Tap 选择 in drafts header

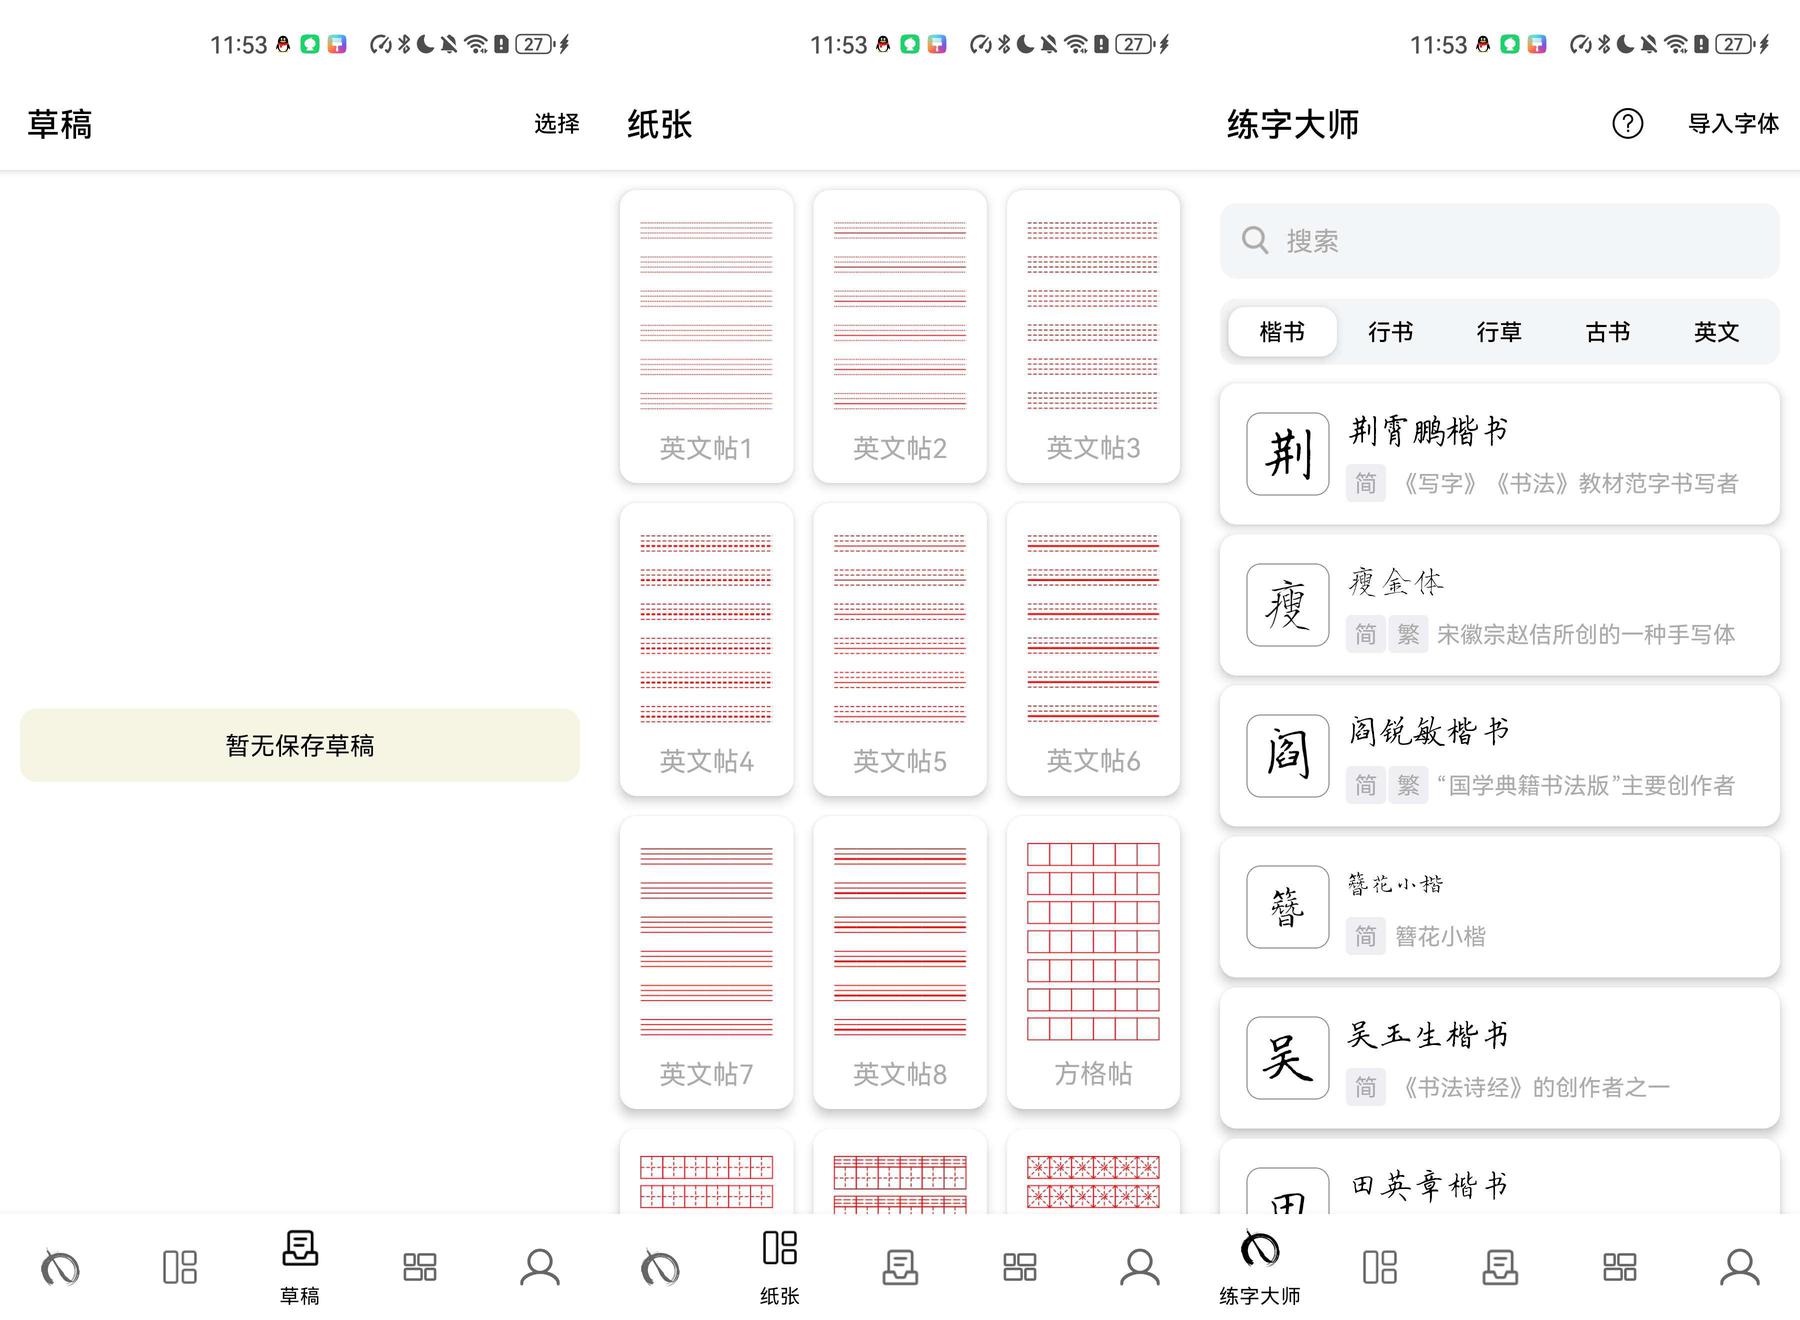(x=557, y=123)
